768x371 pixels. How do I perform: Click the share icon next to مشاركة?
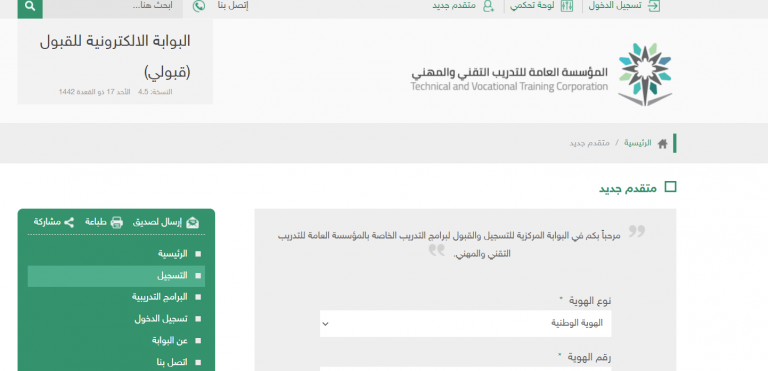69,223
